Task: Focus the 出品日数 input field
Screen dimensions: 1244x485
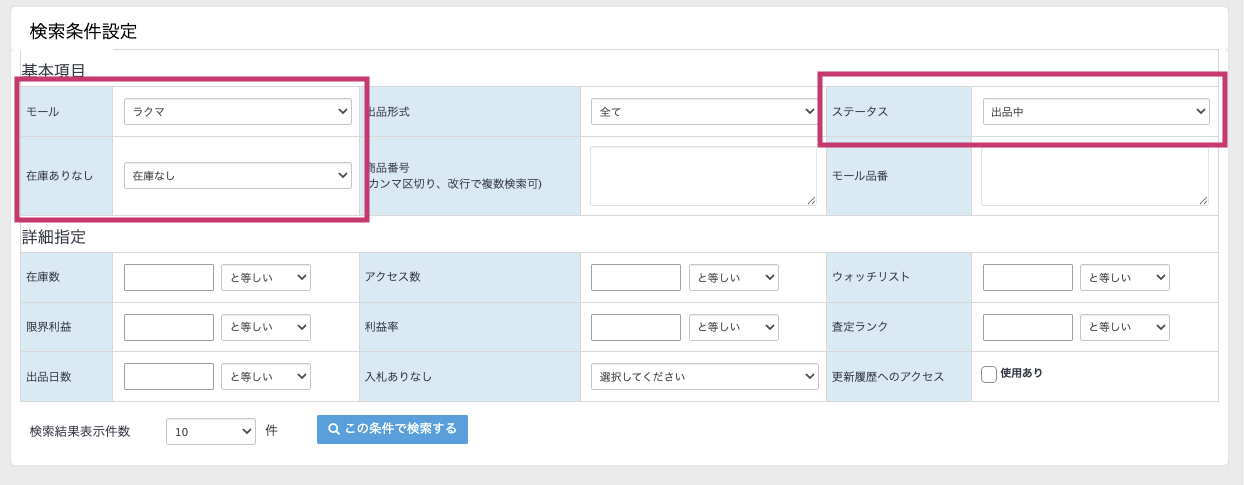Action: 168,376
